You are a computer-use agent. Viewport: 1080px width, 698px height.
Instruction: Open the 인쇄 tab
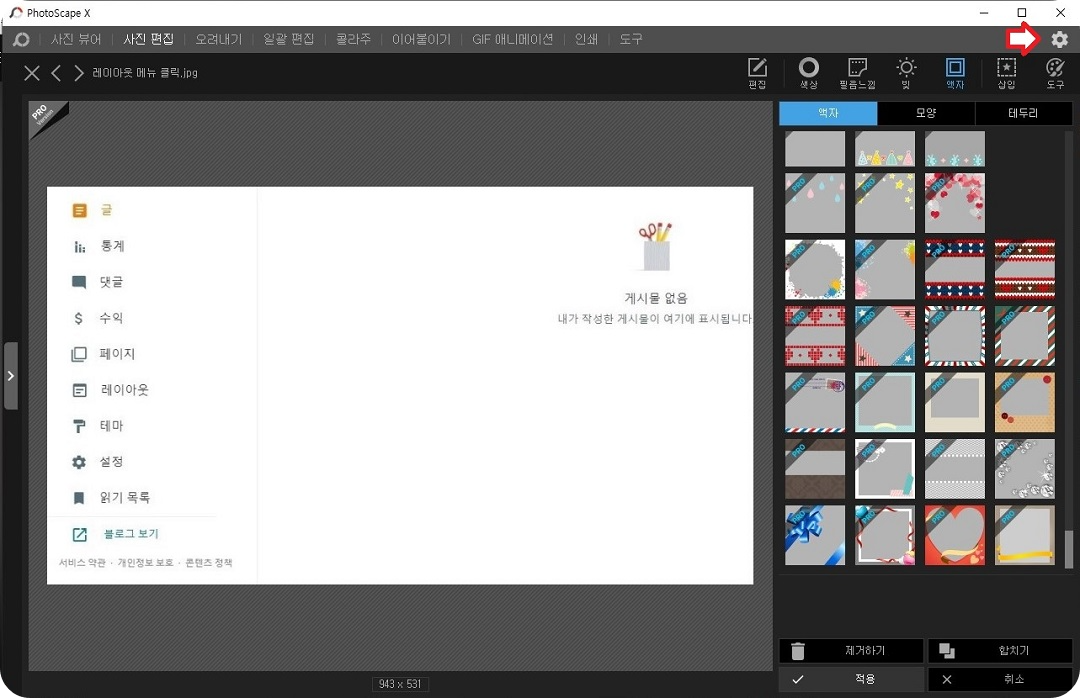[x=586, y=39]
